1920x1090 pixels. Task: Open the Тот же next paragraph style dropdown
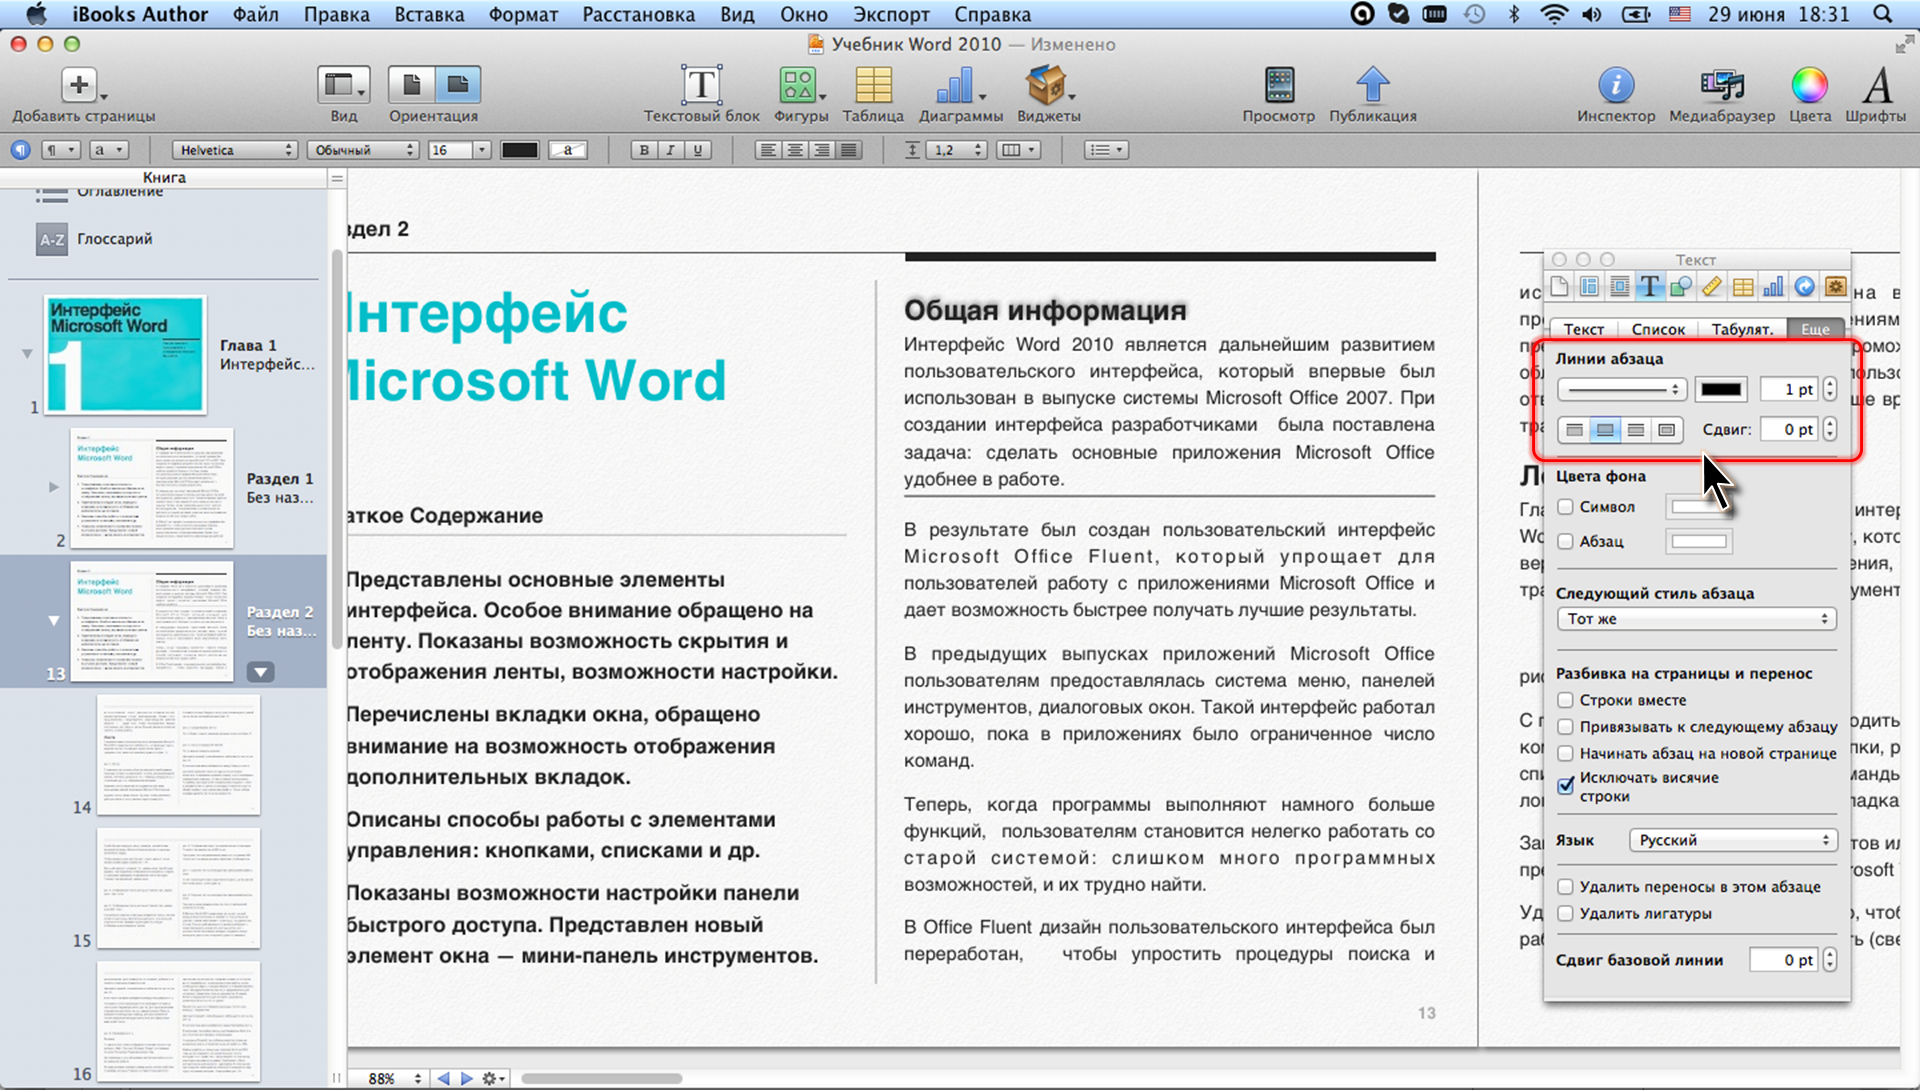[x=1696, y=619]
